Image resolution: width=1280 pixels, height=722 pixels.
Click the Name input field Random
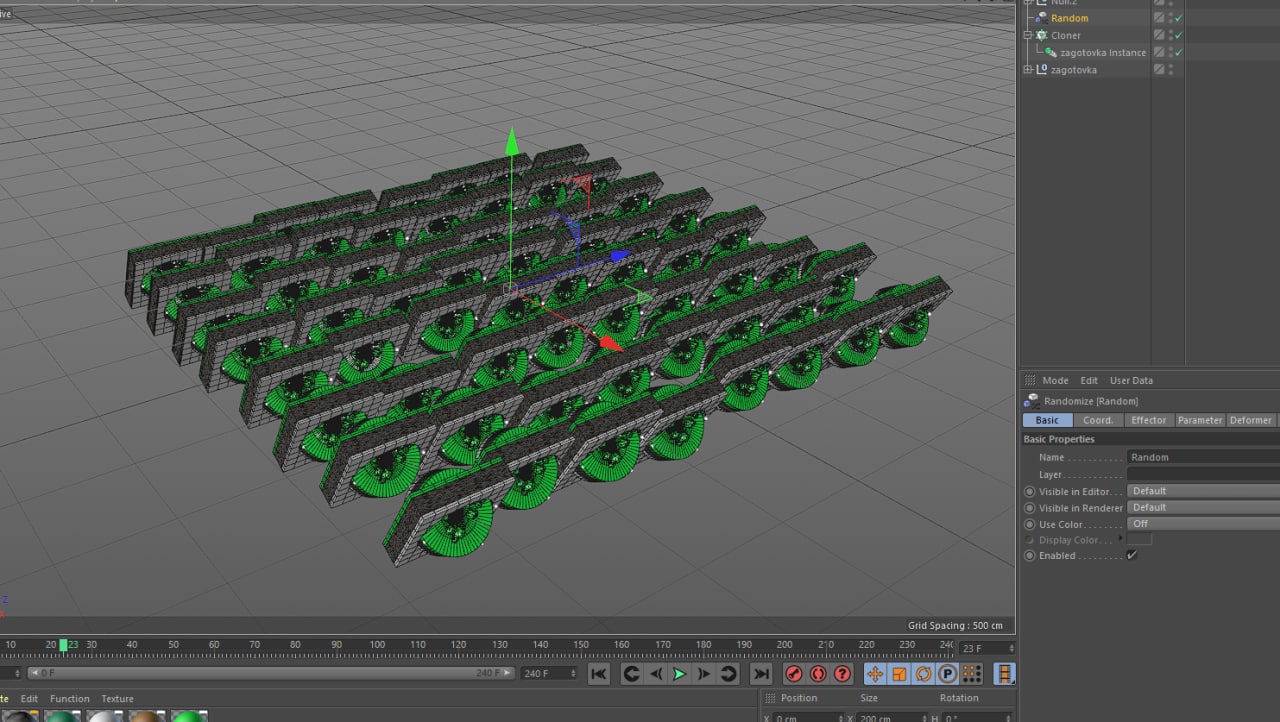pyautogui.click(x=1203, y=457)
